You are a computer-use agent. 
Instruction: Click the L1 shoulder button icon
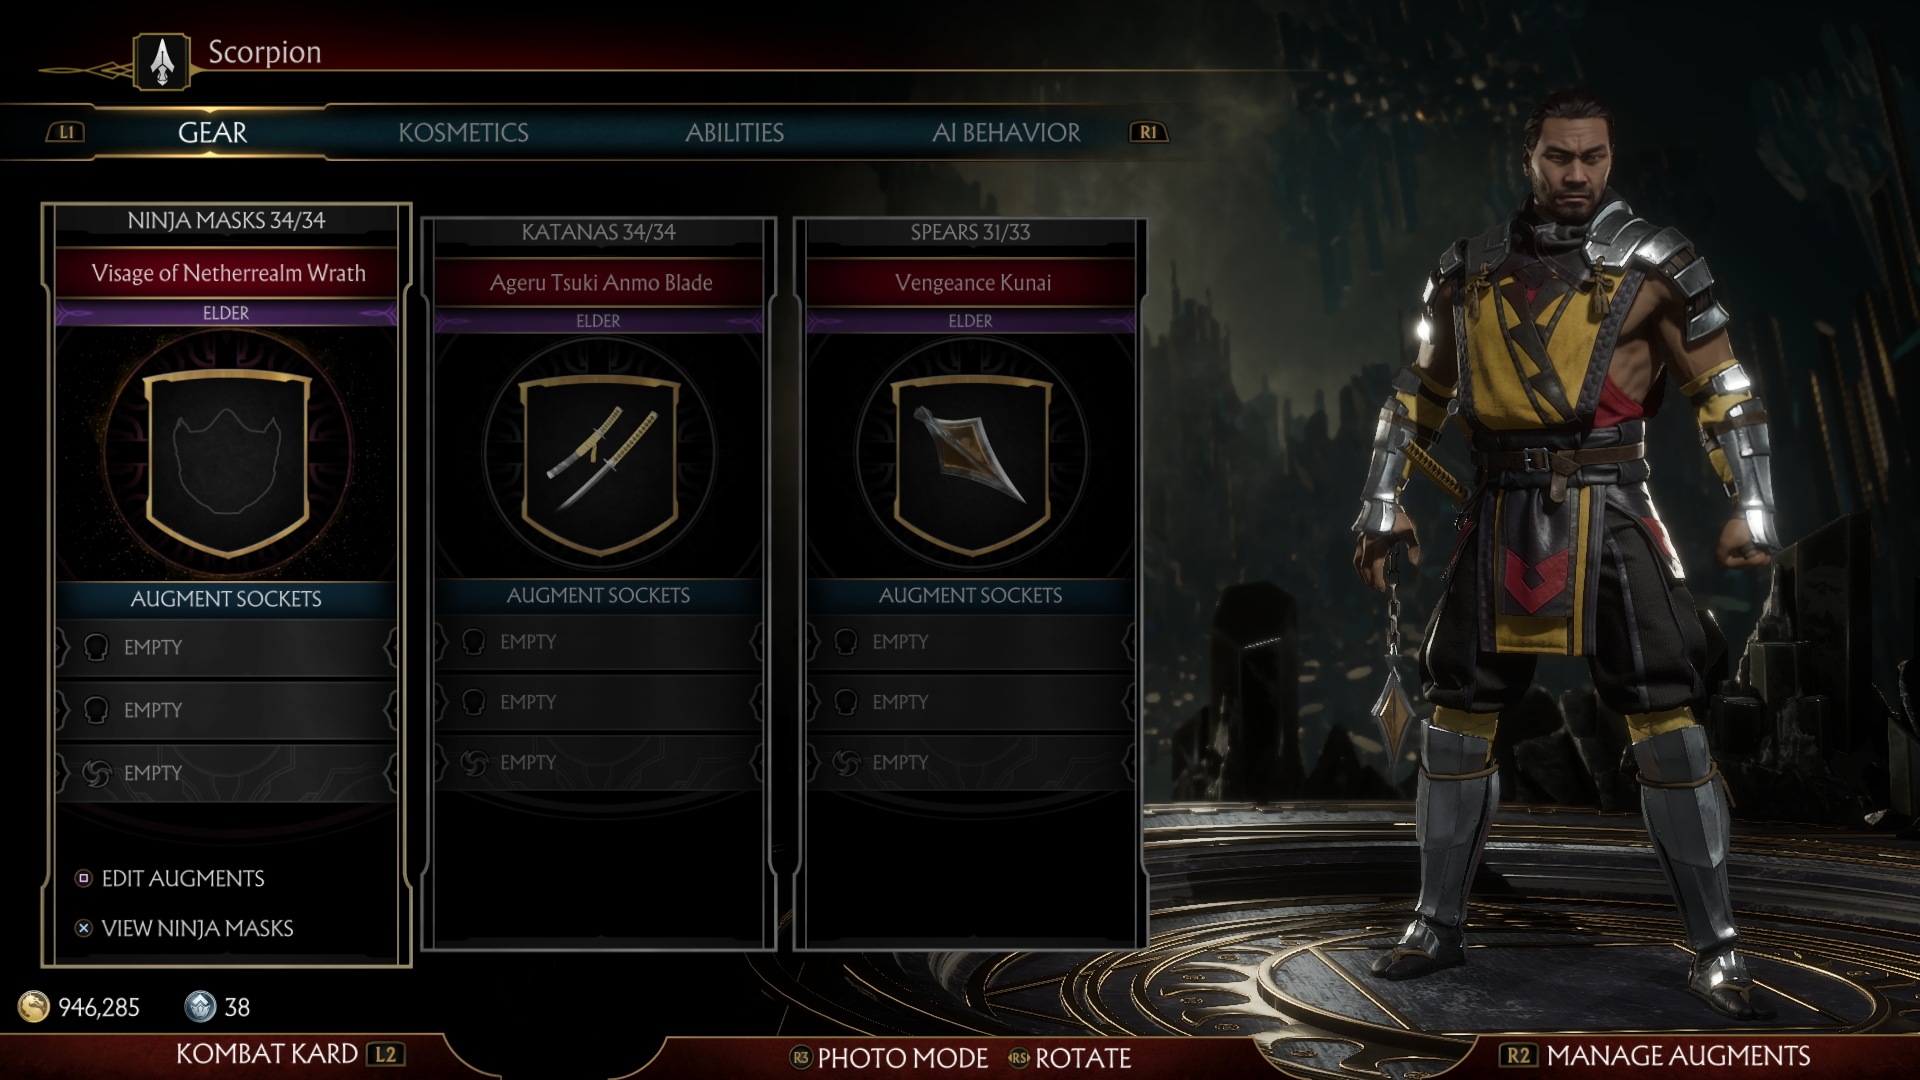[x=66, y=132]
